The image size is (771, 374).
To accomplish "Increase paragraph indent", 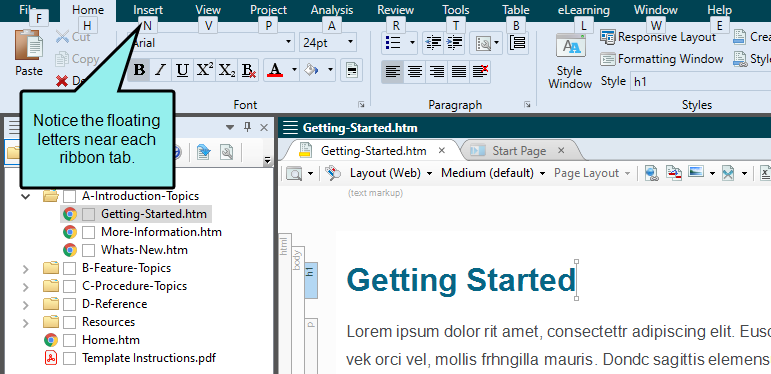I will 455,43.
